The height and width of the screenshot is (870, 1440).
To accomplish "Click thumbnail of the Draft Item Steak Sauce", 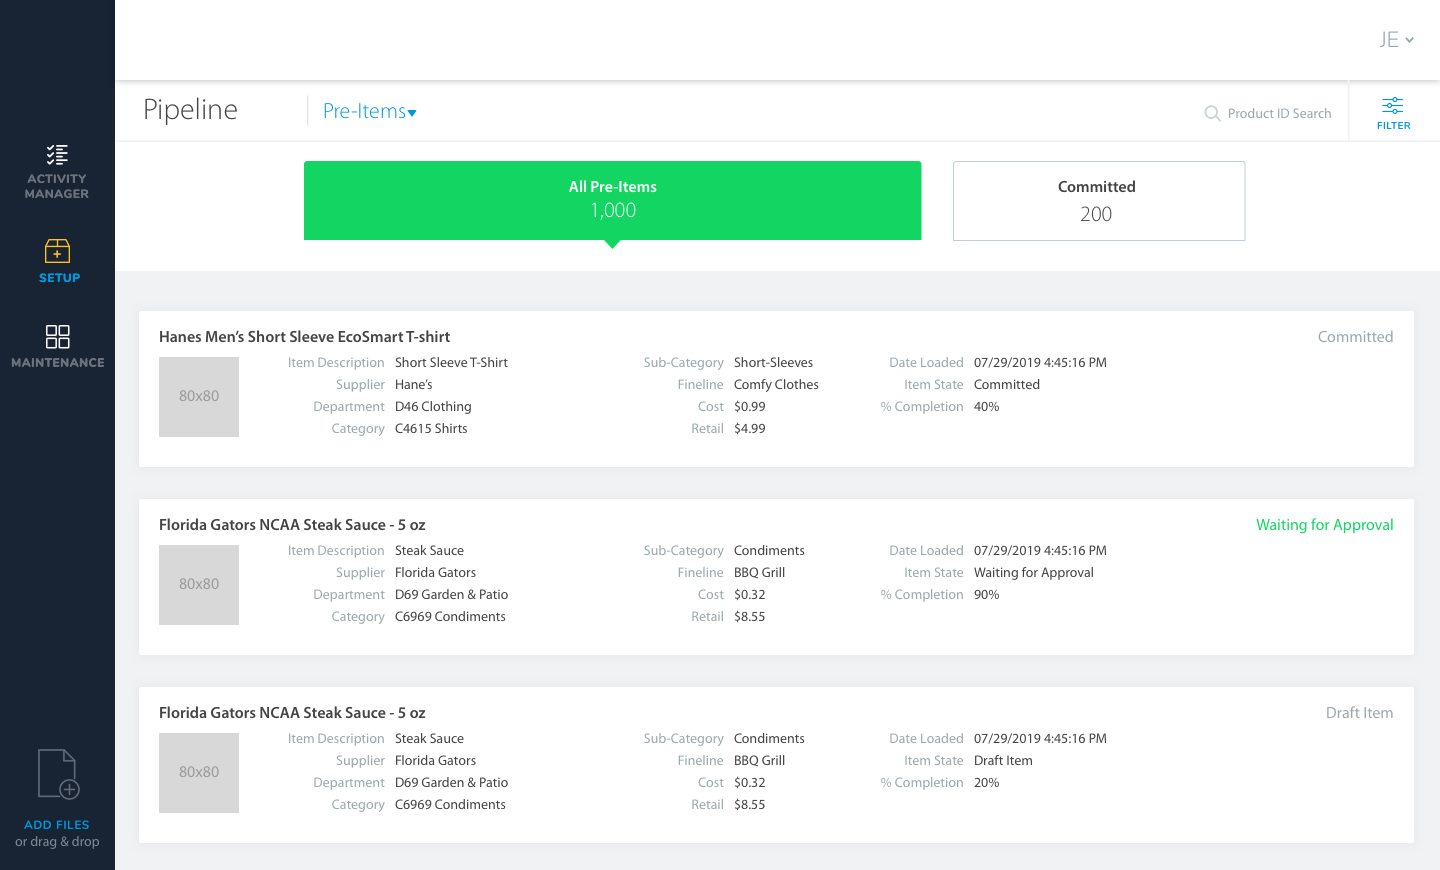I will (199, 773).
